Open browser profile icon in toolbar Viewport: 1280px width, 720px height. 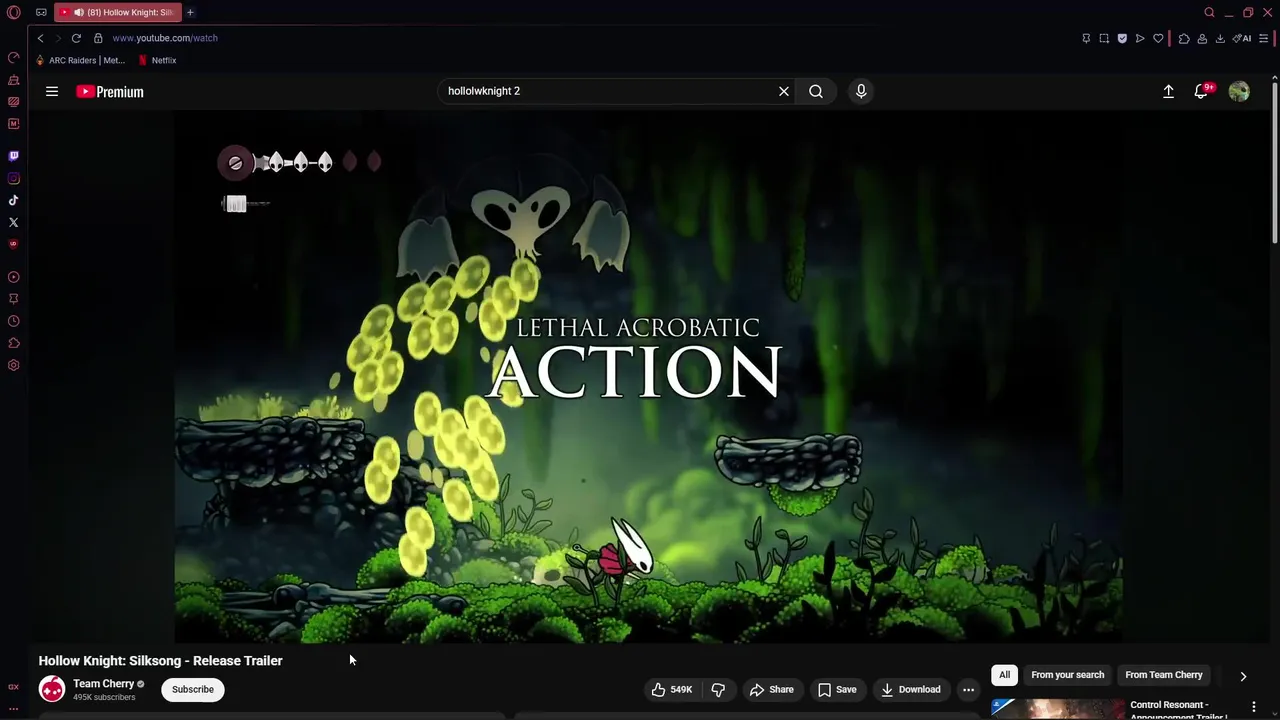coord(1202,38)
